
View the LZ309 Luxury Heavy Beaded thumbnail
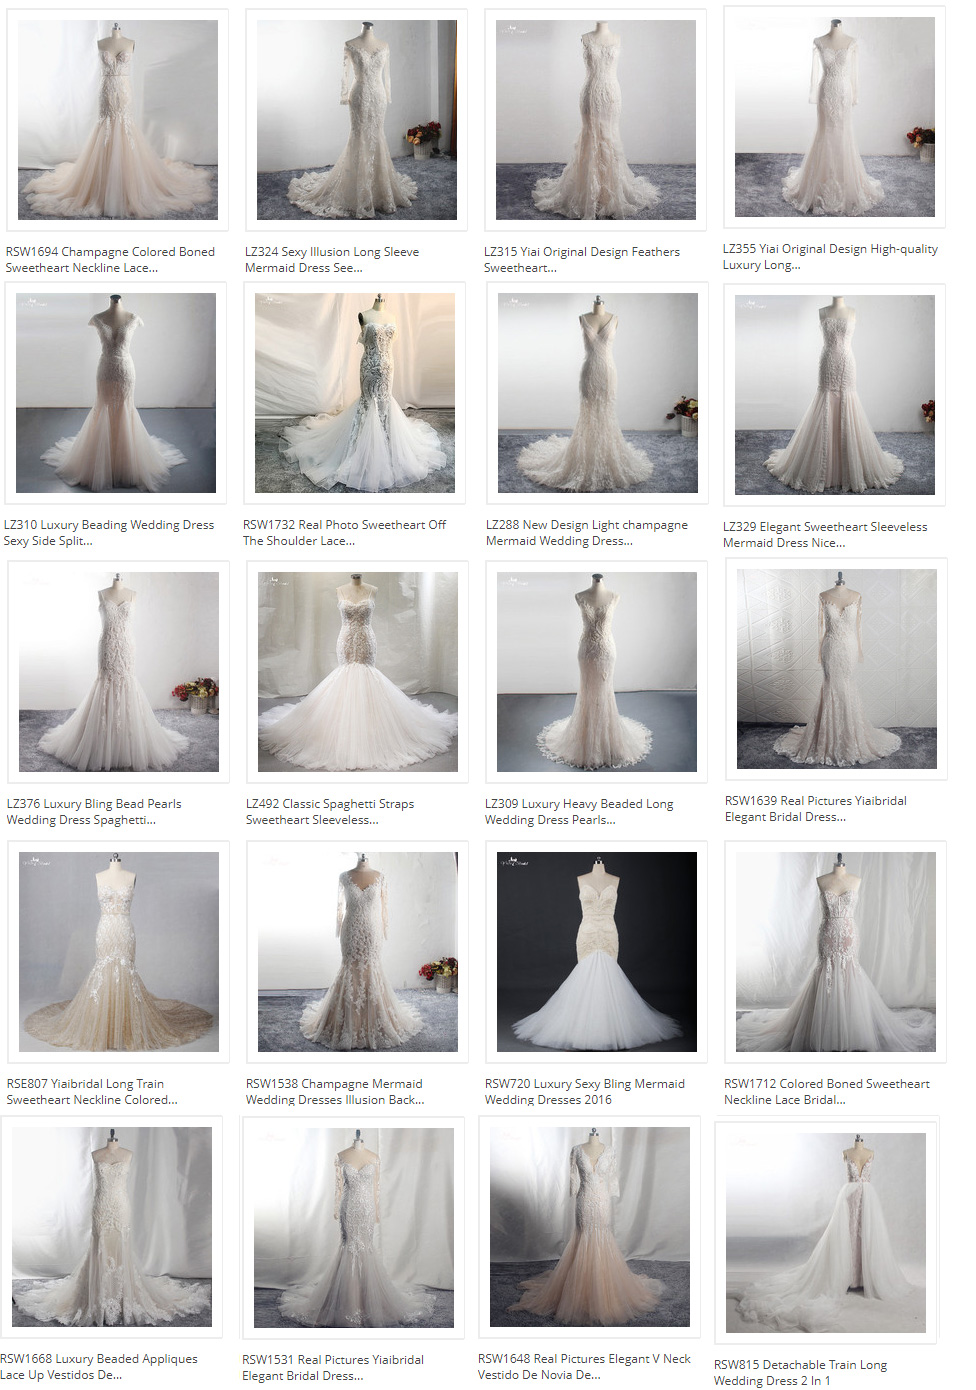coord(597,672)
